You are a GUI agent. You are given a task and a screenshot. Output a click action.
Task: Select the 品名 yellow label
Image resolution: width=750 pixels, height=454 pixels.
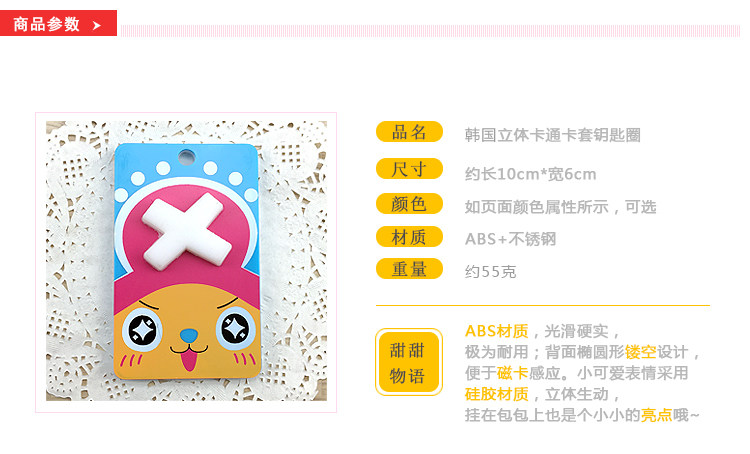[x=409, y=132]
